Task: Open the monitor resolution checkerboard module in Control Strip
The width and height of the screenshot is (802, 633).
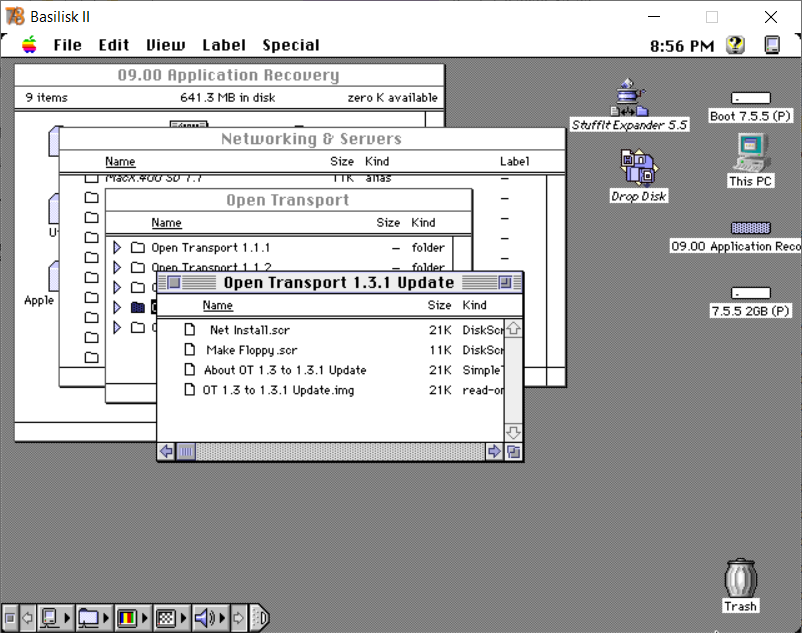Action: 171,618
